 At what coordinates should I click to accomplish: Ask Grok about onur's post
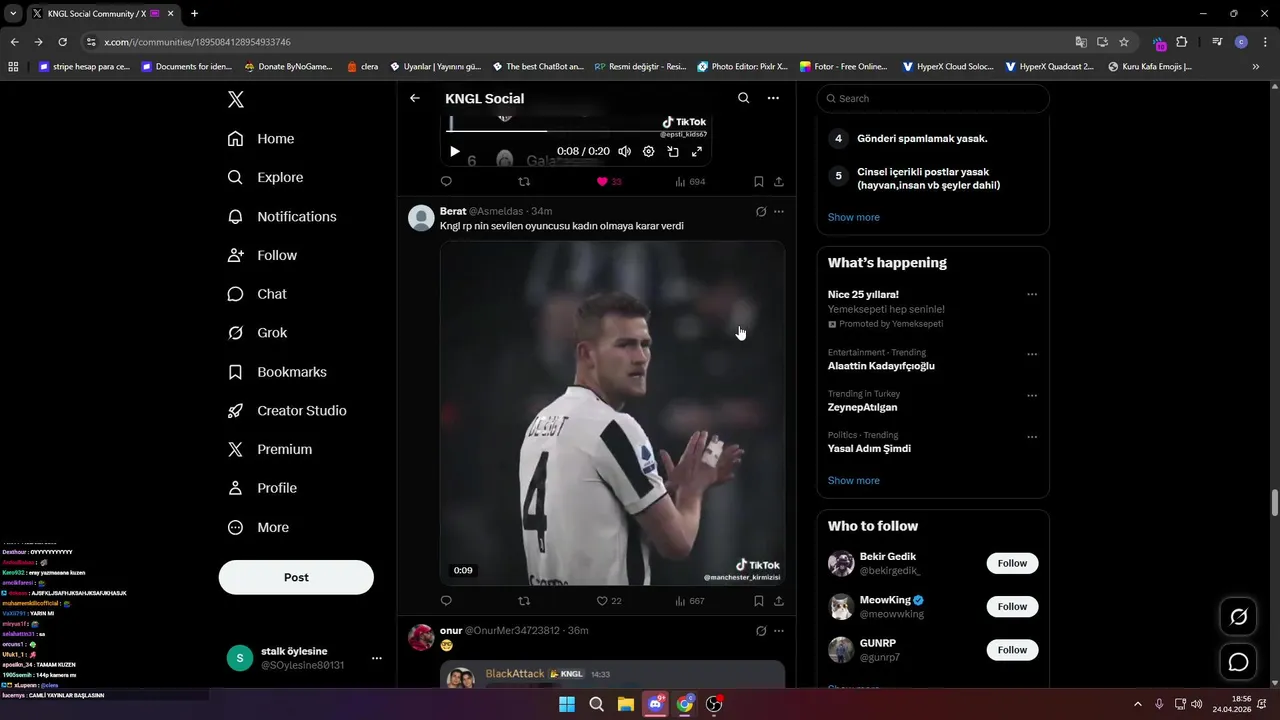click(761, 631)
